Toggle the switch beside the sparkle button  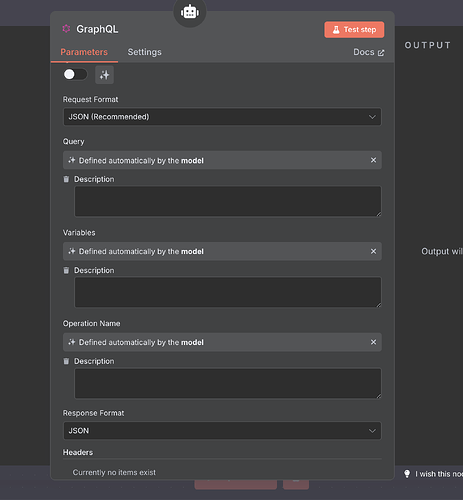(x=75, y=74)
